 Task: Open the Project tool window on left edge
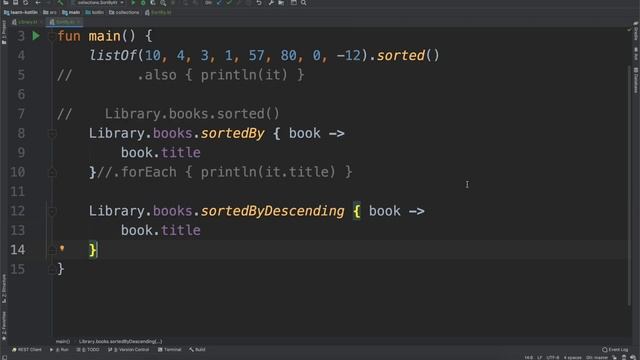pos(4,33)
